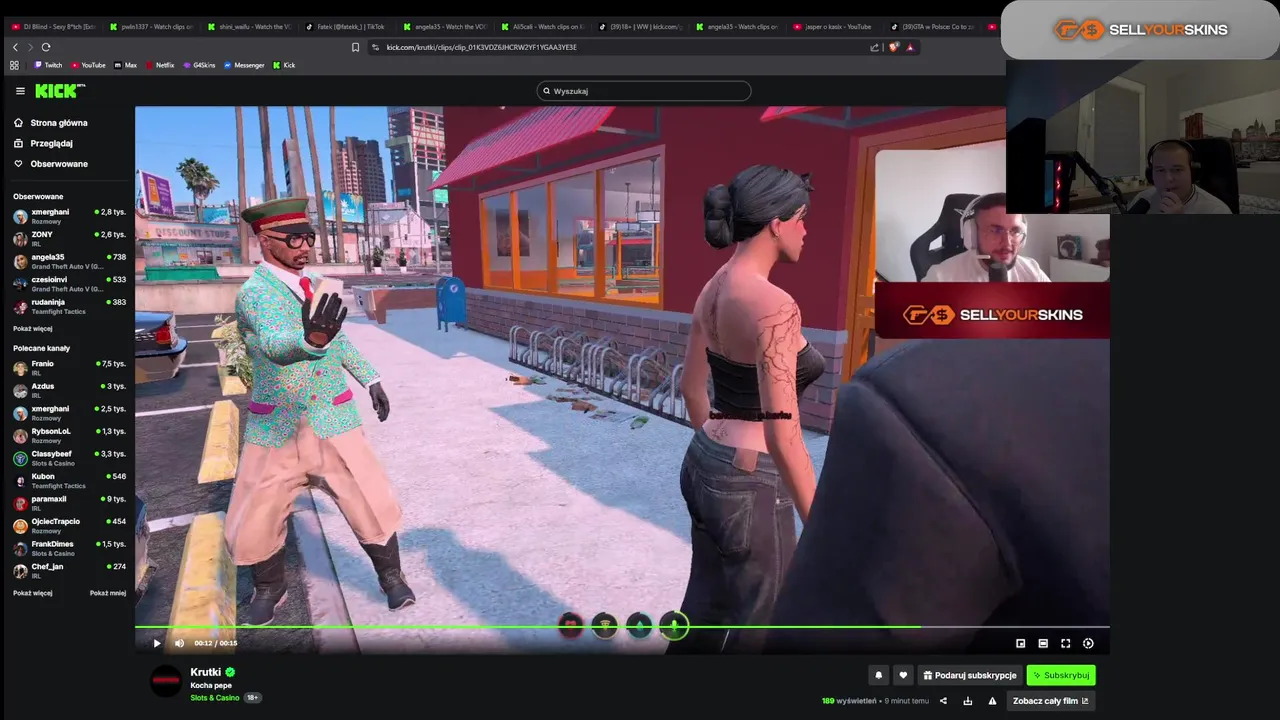Mute the clip volume icon
1280x720 pixels.
pyautogui.click(x=179, y=643)
